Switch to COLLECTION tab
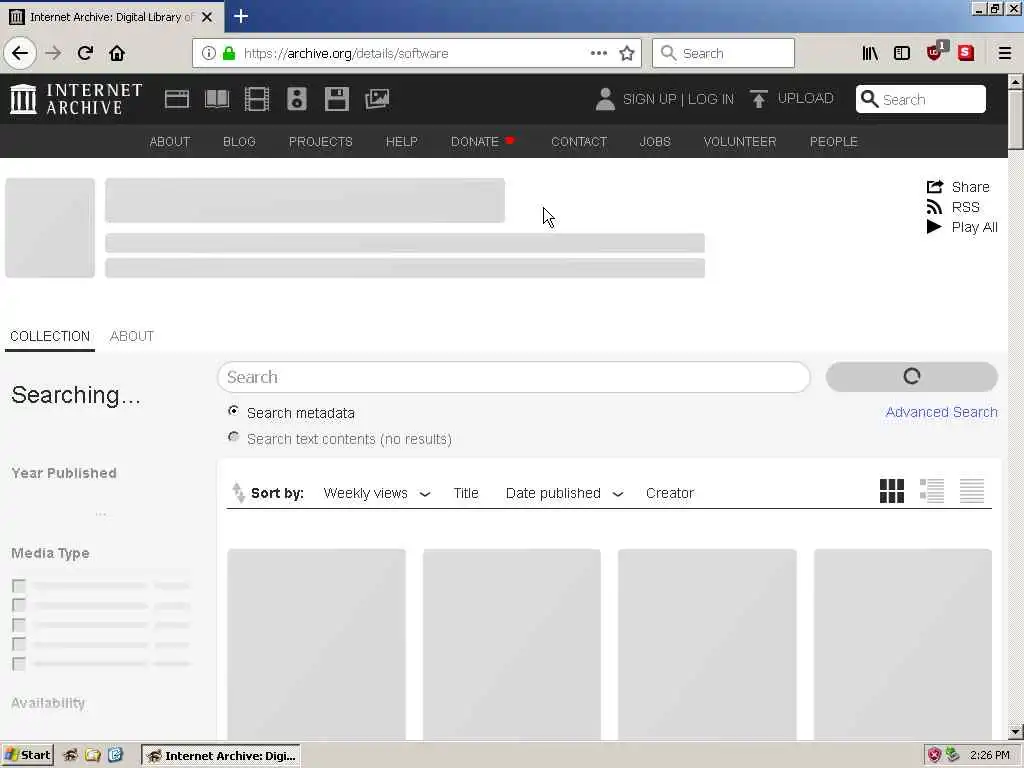The width and height of the screenshot is (1024, 768). click(50, 336)
